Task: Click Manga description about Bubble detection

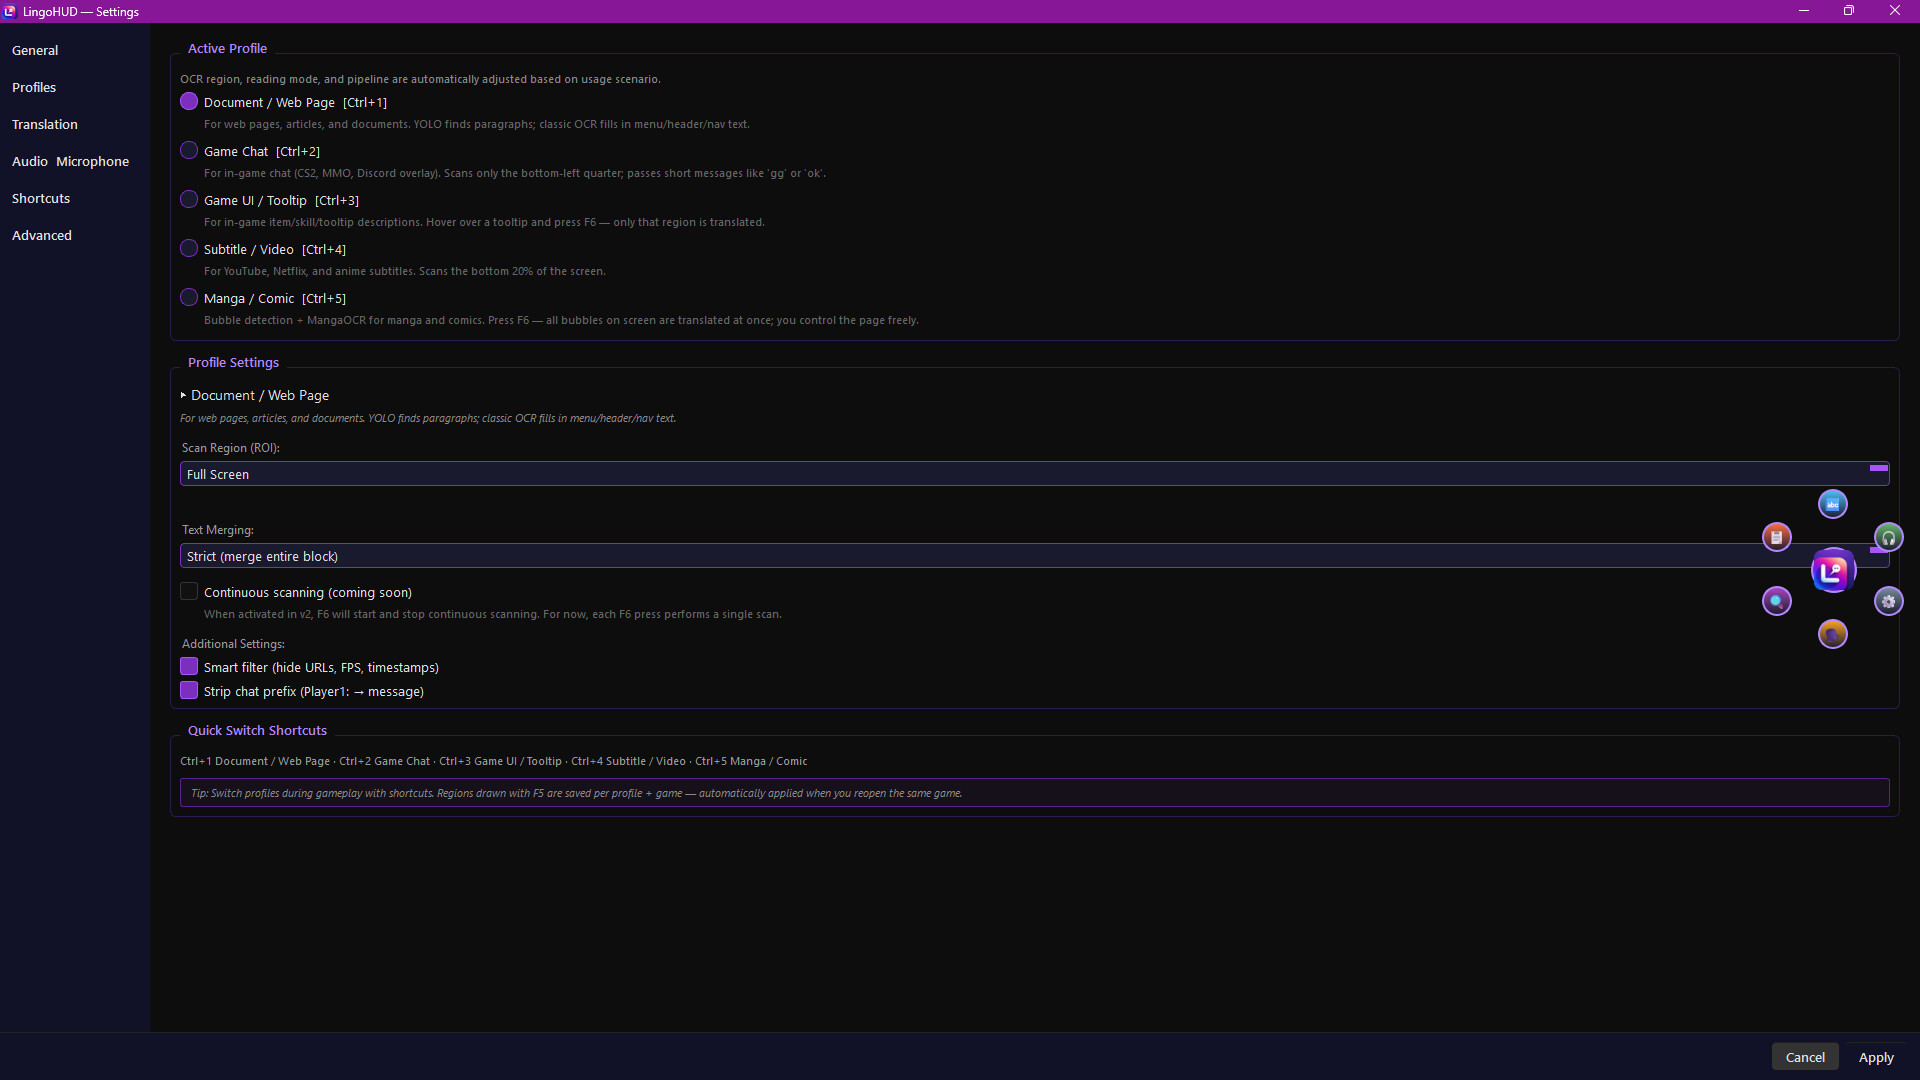Action: point(561,320)
